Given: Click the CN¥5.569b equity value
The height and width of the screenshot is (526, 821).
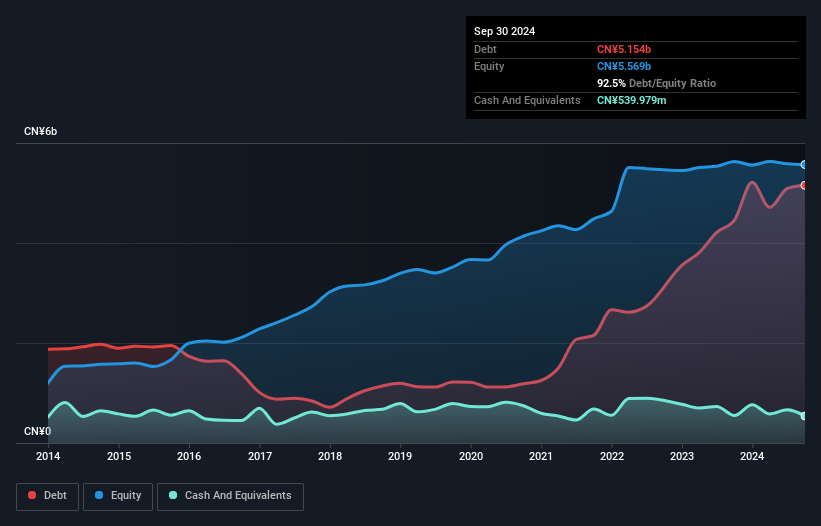Looking at the screenshot, I should [624, 66].
